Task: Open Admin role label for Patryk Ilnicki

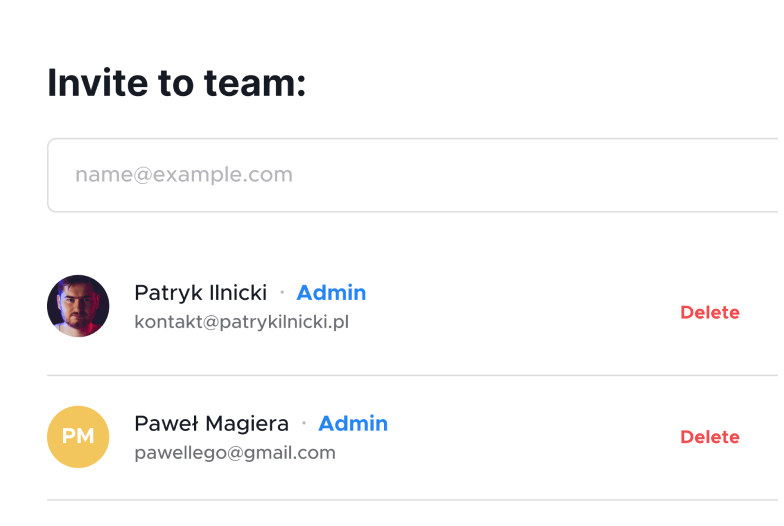Action: [x=331, y=293]
